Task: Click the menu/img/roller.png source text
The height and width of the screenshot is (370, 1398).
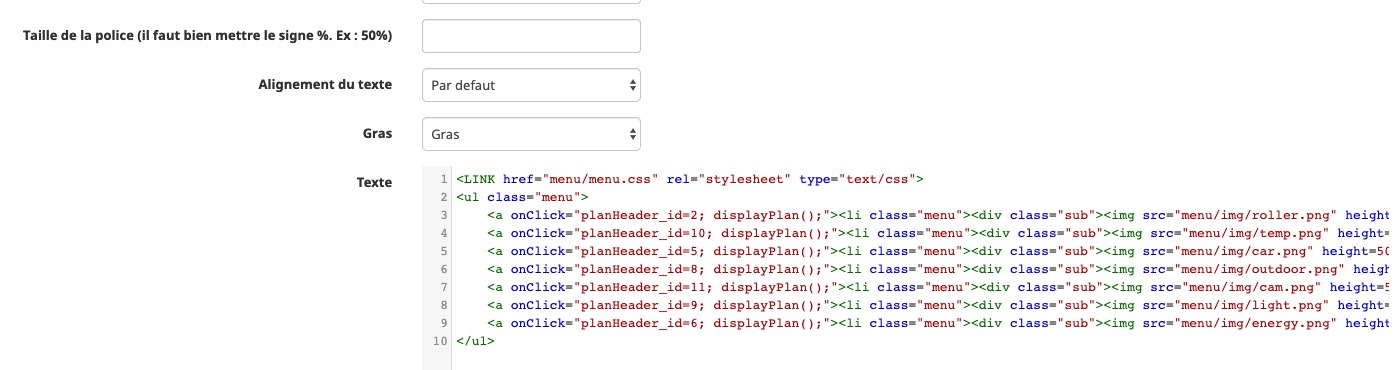Action: point(1256,215)
